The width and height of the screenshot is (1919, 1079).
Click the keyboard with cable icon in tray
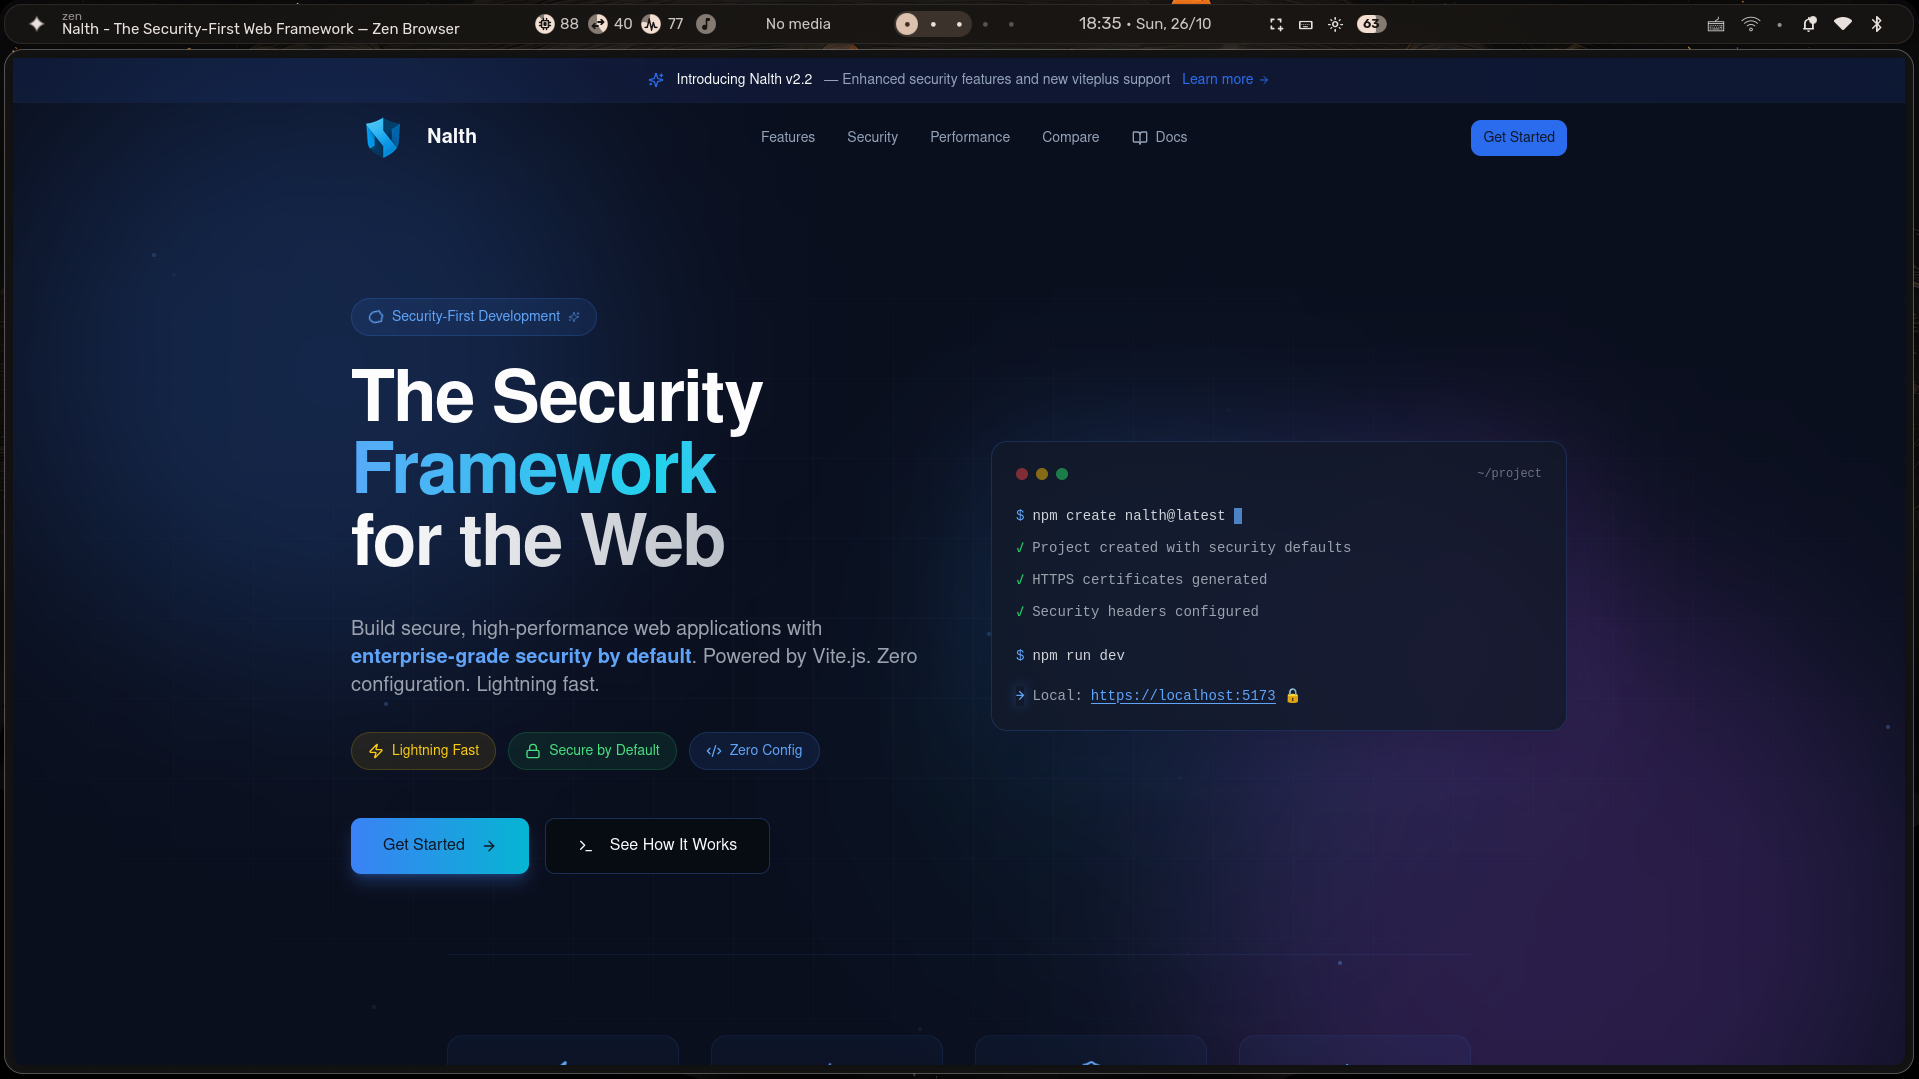point(1716,24)
